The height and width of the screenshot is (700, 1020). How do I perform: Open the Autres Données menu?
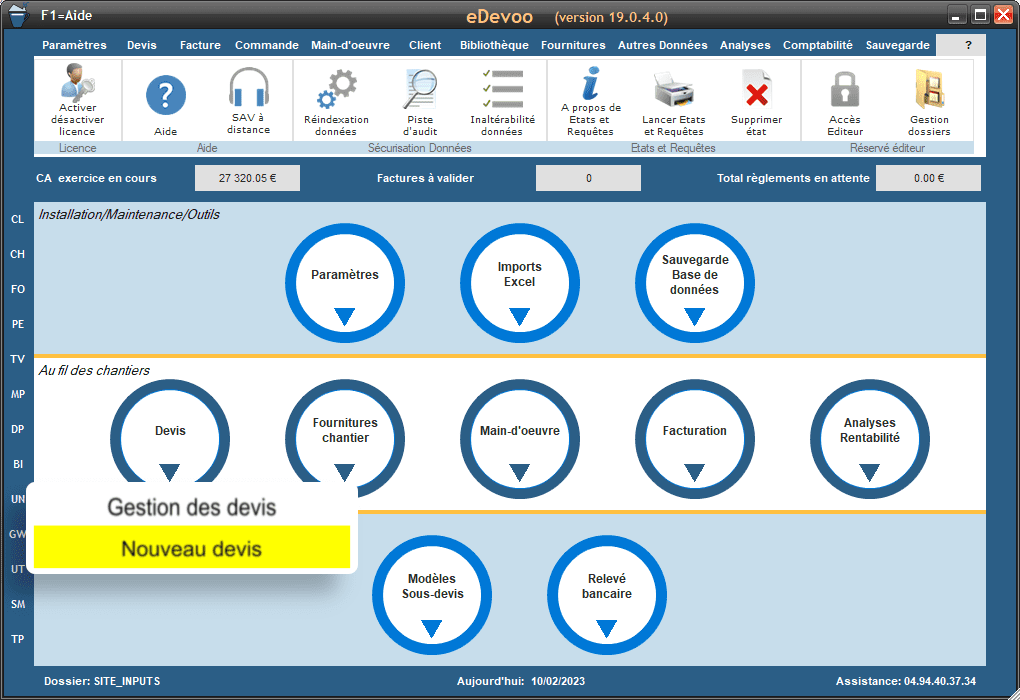click(x=662, y=45)
